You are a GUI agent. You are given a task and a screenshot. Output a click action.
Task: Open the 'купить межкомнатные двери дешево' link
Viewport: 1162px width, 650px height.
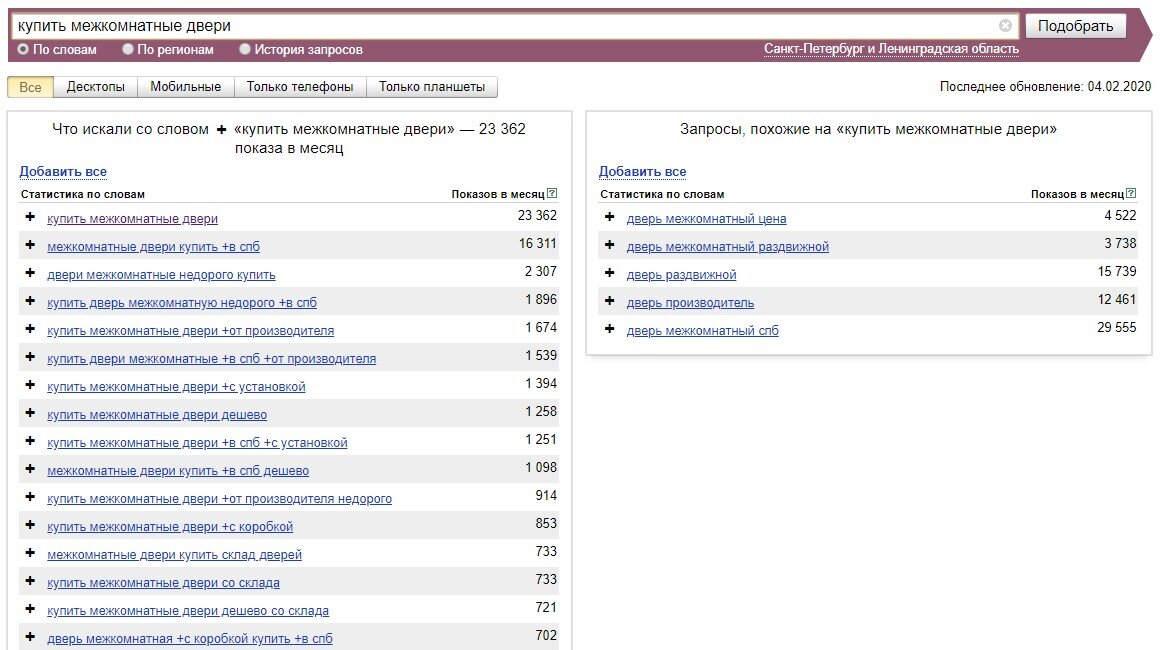point(157,415)
